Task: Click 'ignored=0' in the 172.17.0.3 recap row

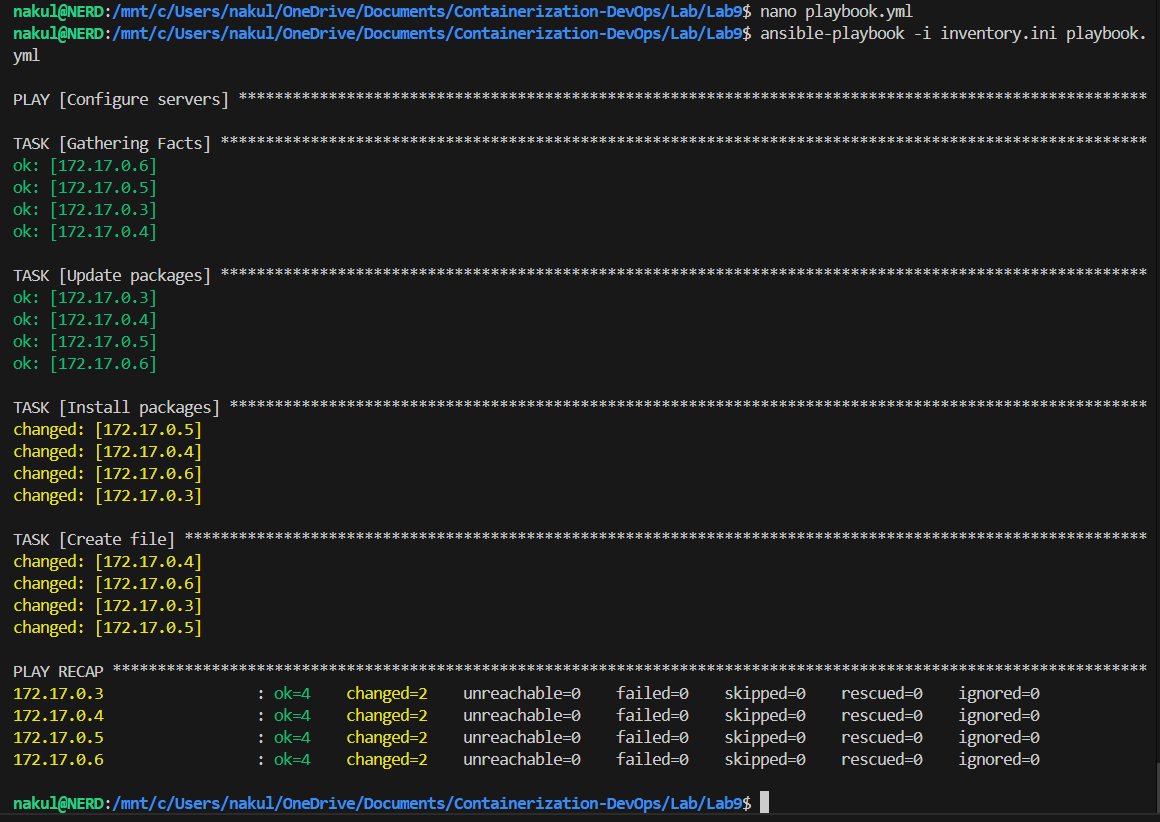Action: coord(999,694)
